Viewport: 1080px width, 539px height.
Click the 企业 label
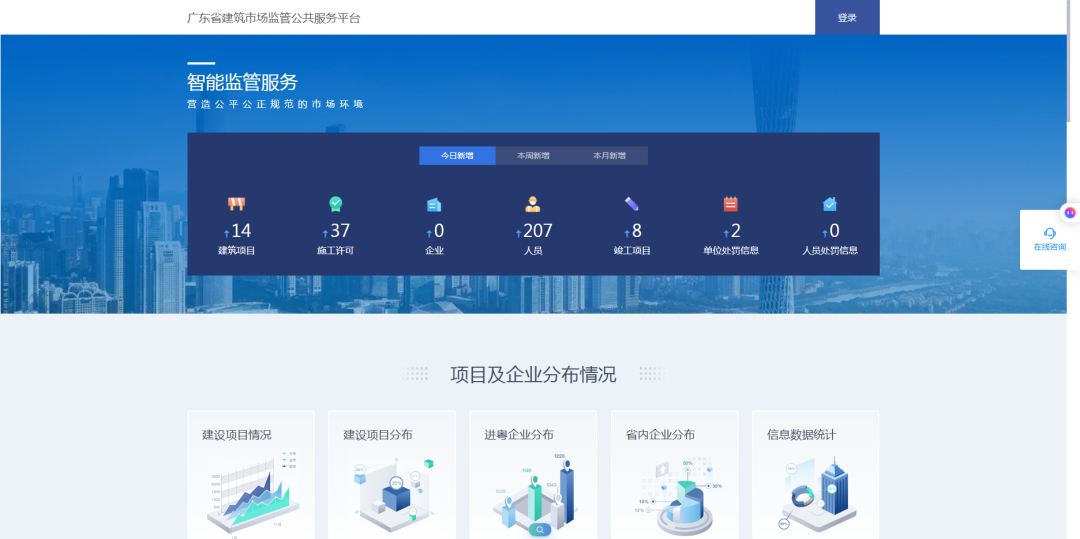point(434,251)
